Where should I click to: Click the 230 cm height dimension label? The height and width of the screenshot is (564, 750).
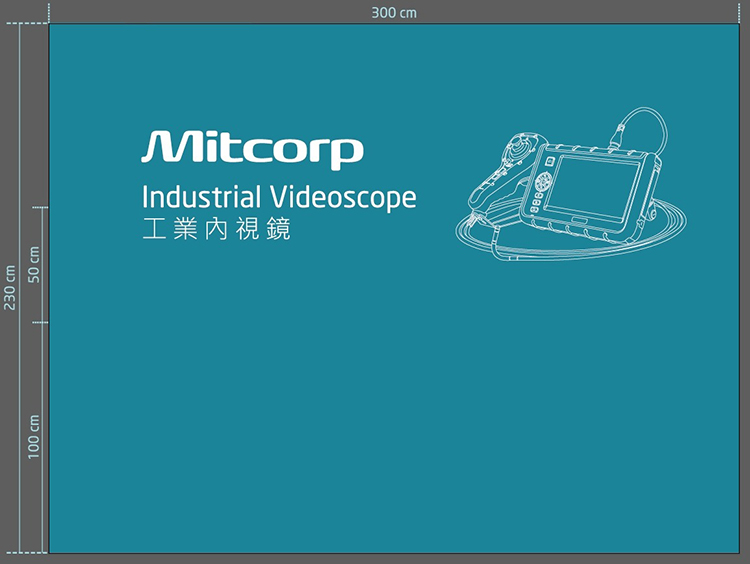[10, 288]
